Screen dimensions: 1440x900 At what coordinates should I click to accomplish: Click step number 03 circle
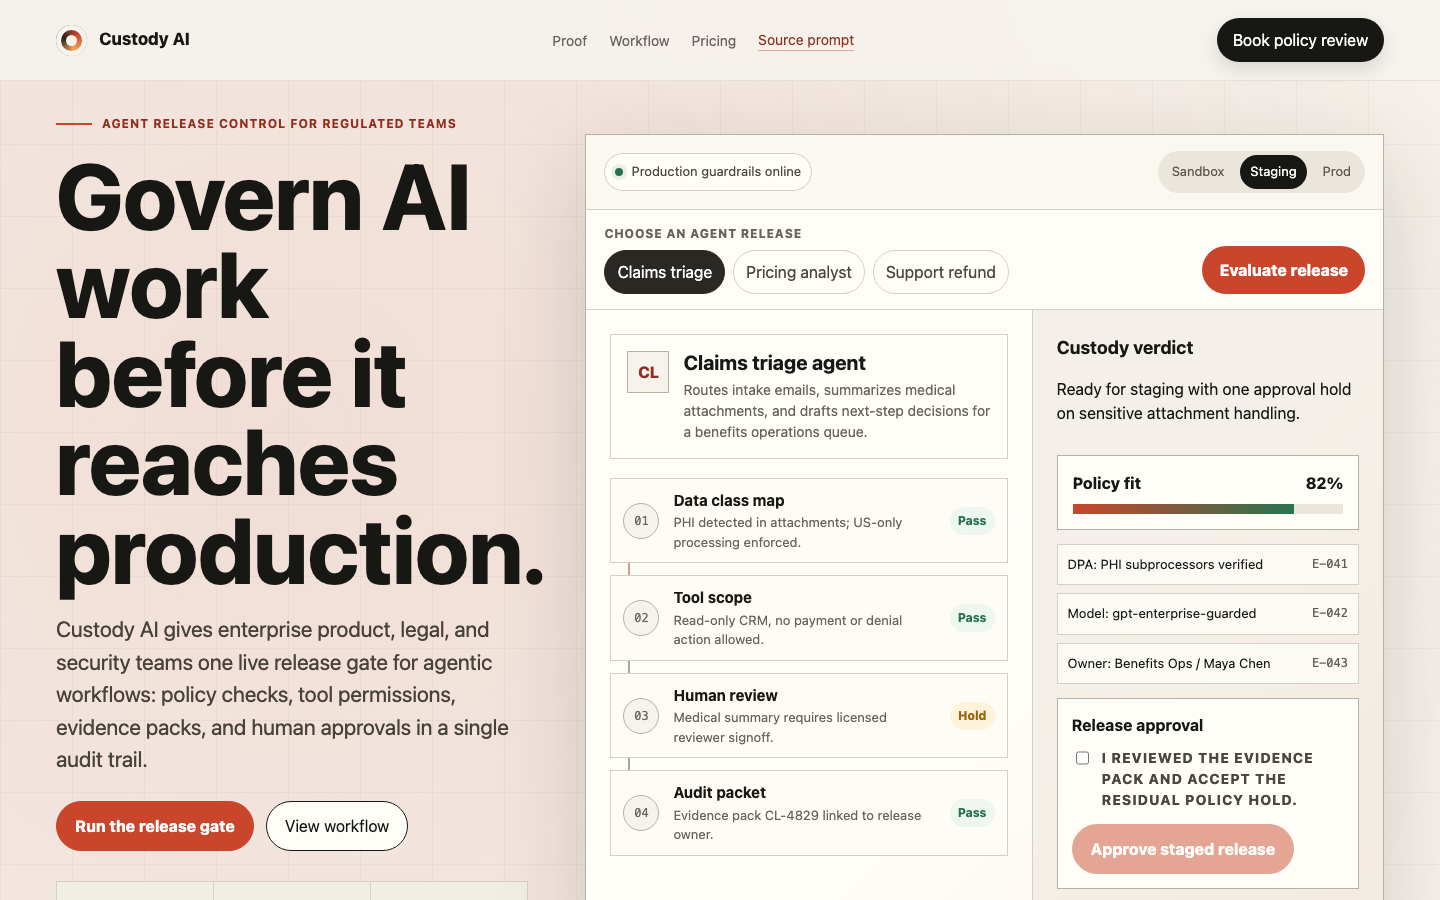click(641, 716)
